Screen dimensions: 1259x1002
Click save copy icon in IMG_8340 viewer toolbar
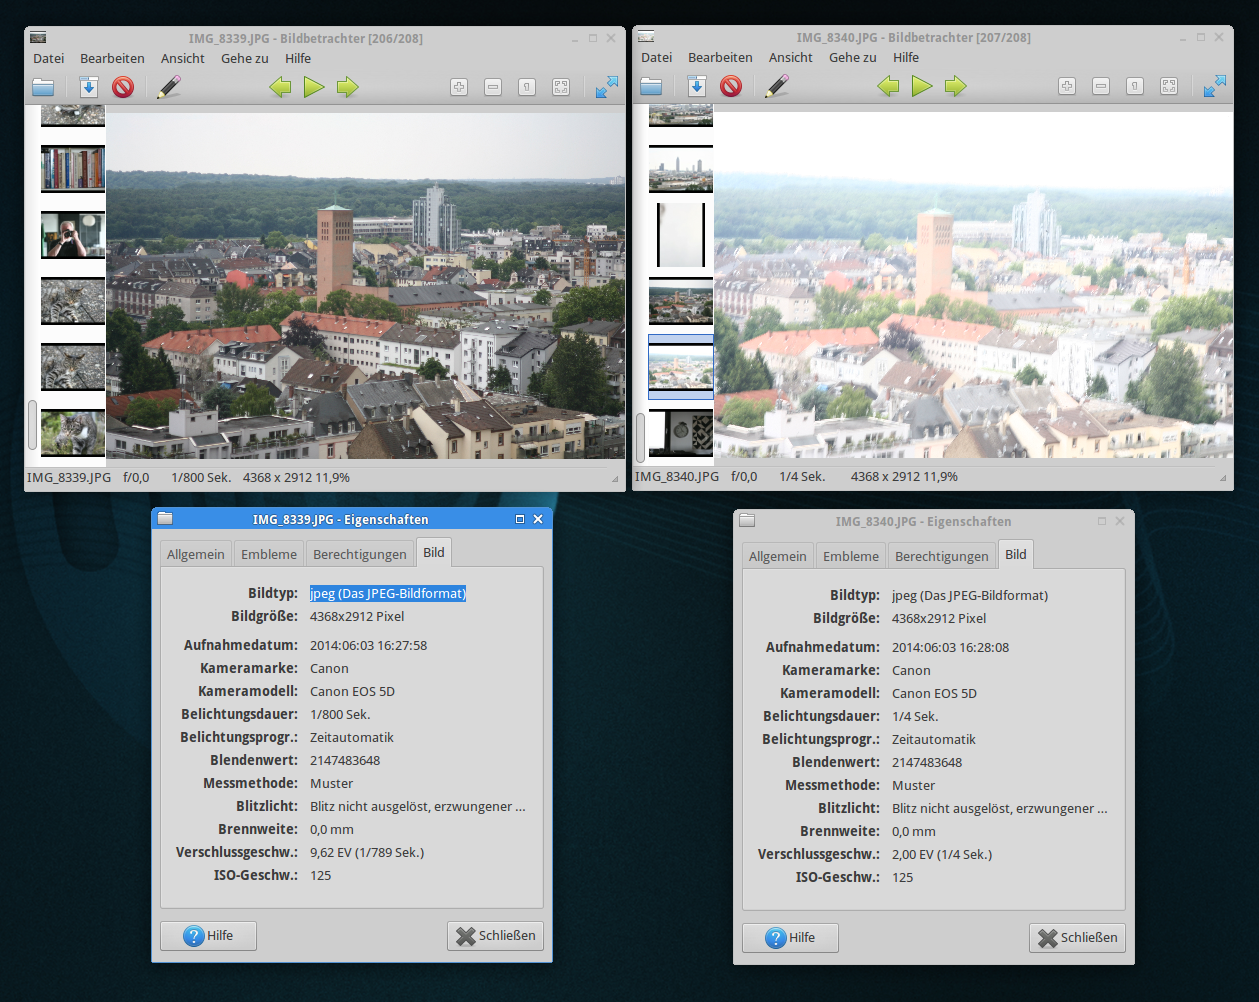coord(697,86)
